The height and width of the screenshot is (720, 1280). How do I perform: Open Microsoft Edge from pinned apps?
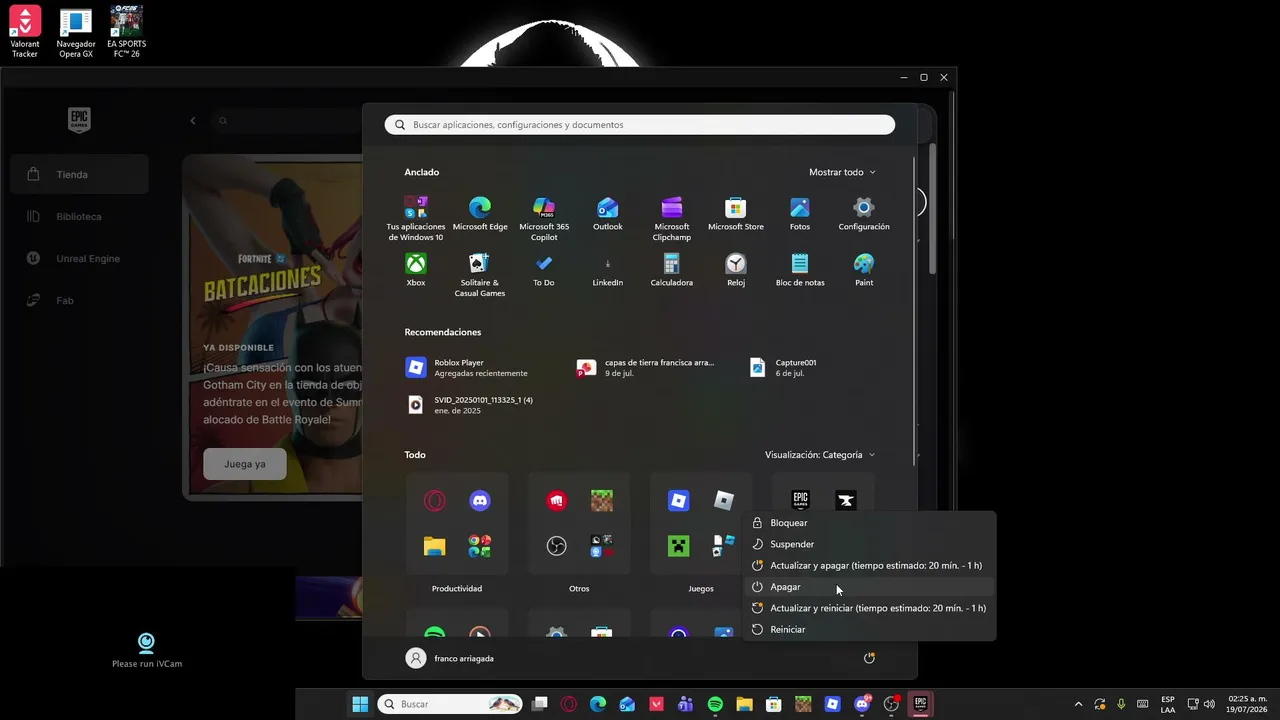480,213
